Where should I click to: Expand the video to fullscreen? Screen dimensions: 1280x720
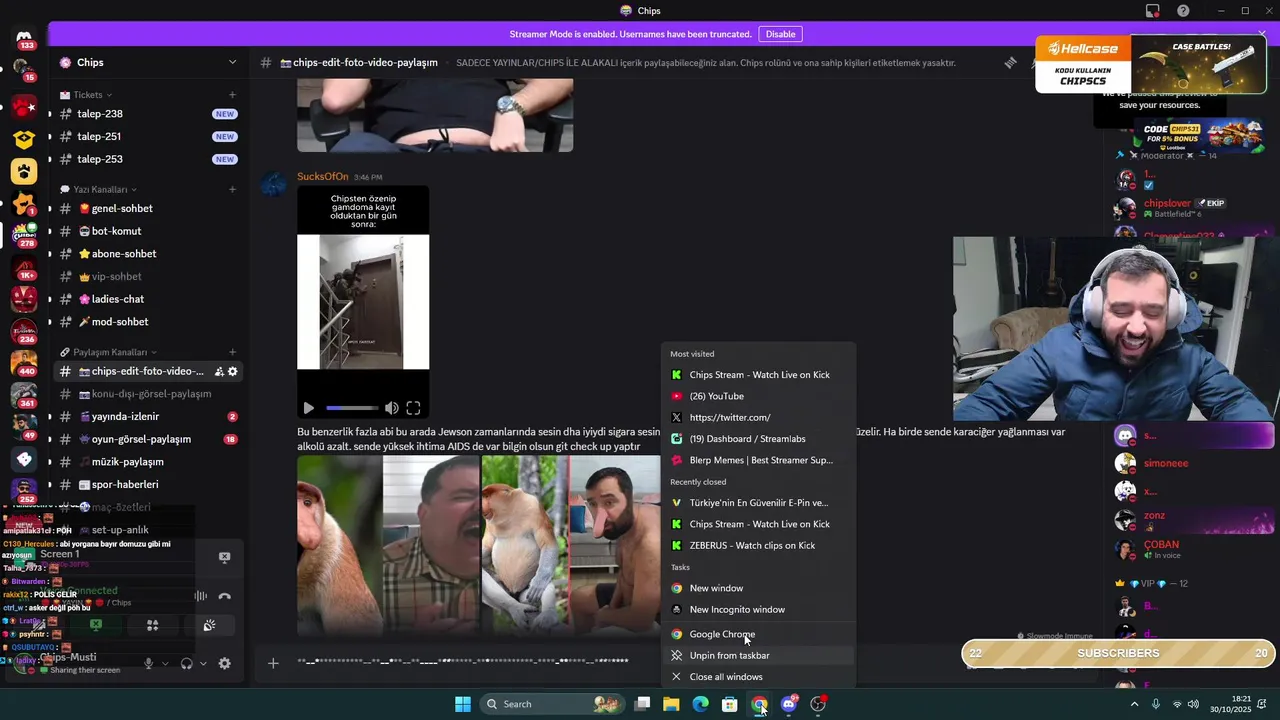pyautogui.click(x=413, y=408)
